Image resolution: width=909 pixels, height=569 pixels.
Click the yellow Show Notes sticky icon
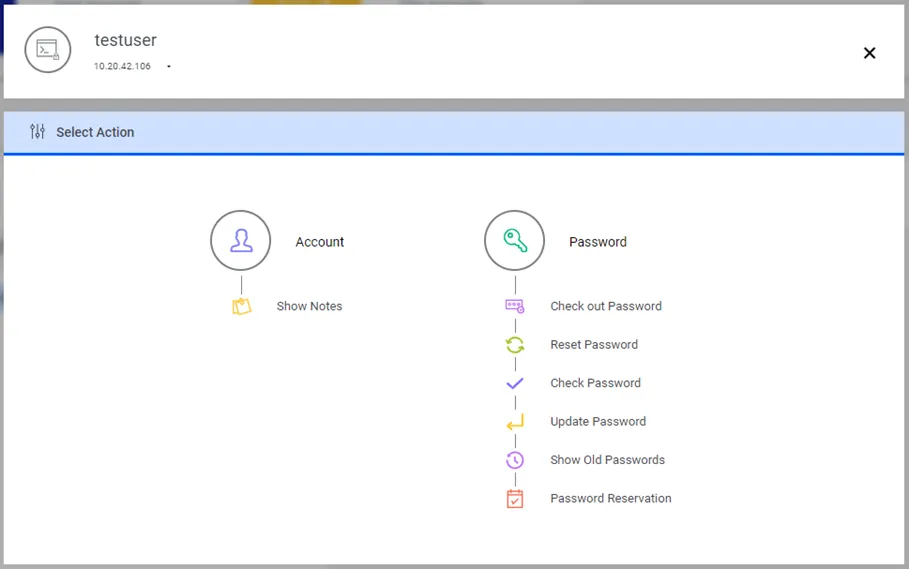(x=241, y=306)
